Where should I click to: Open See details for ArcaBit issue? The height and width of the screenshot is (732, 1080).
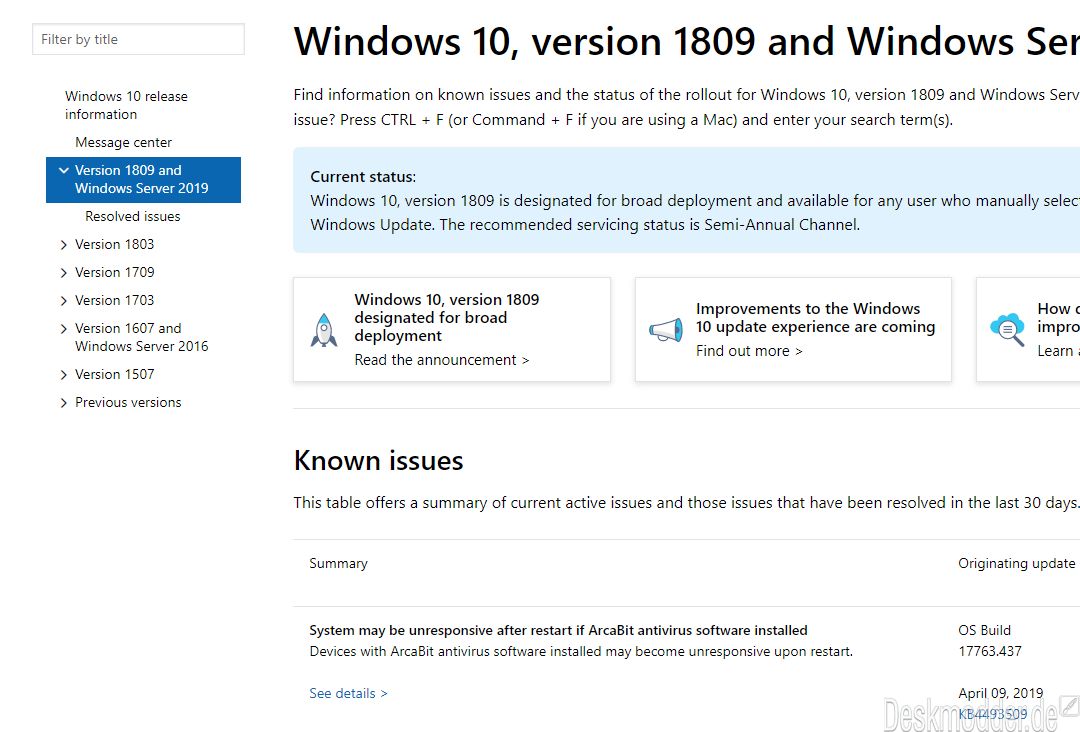pyautogui.click(x=348, y=693)
